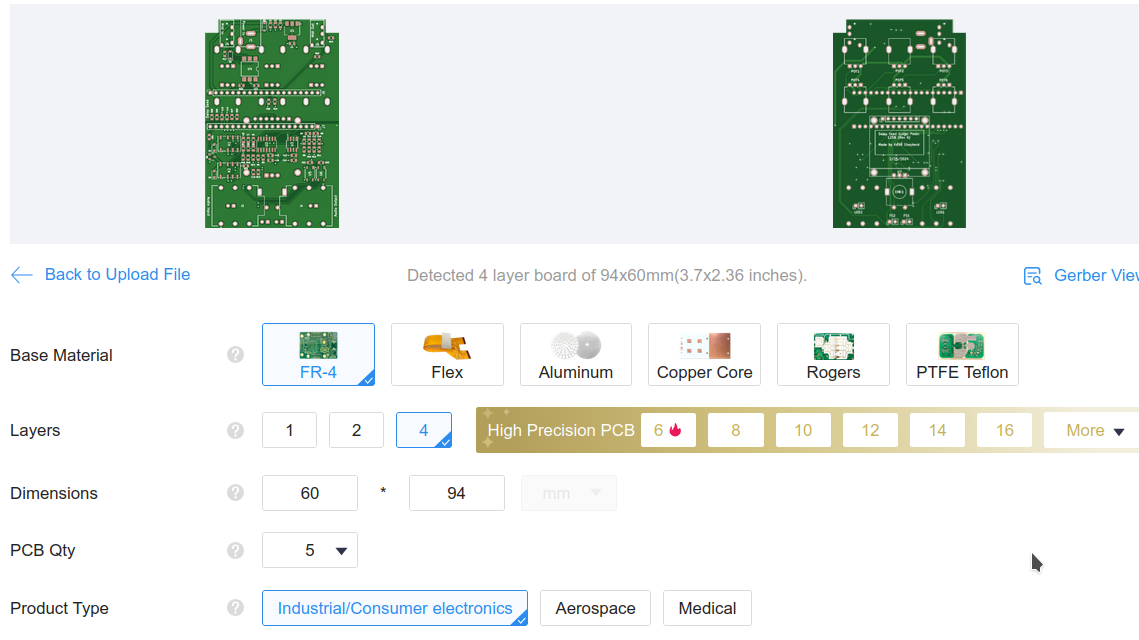Click the Base Material help question icon

[235, 355]
